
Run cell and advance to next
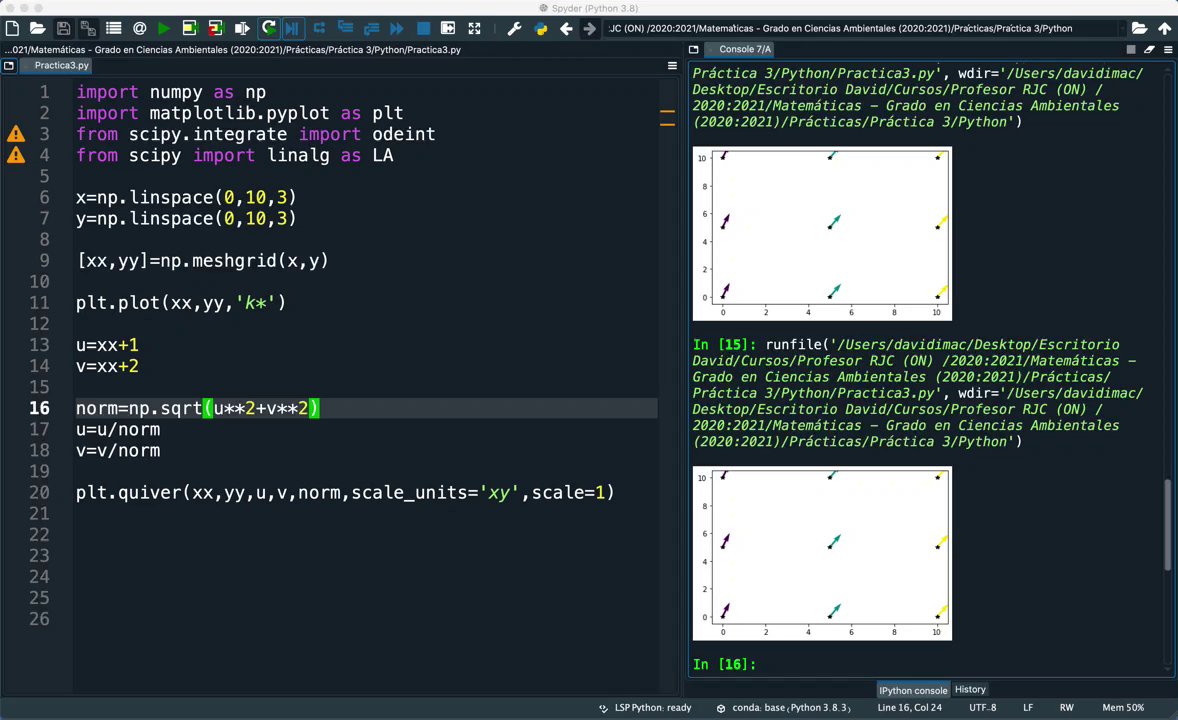216,29
